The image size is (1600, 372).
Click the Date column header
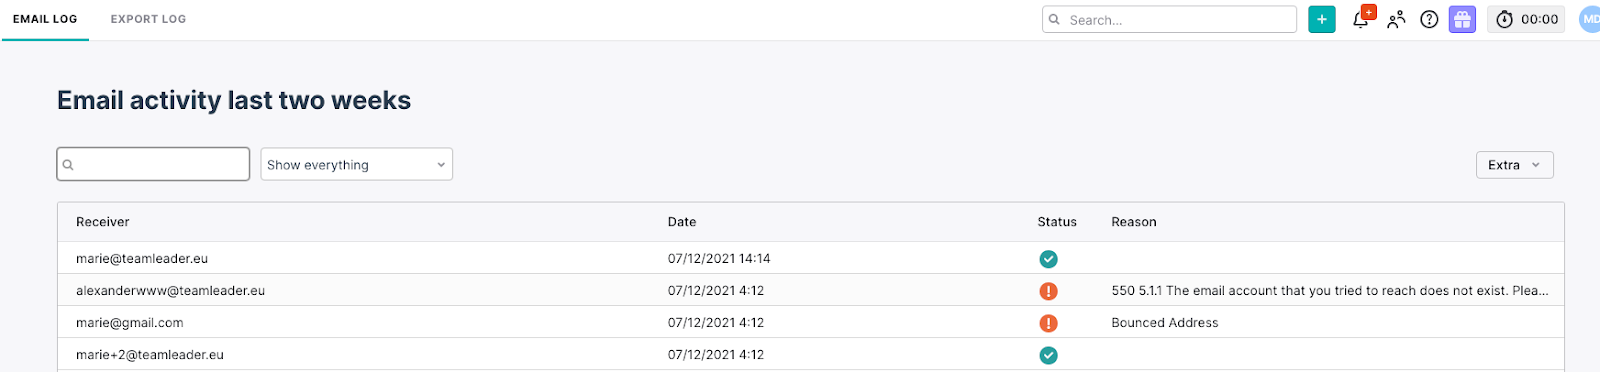(682, 222)
